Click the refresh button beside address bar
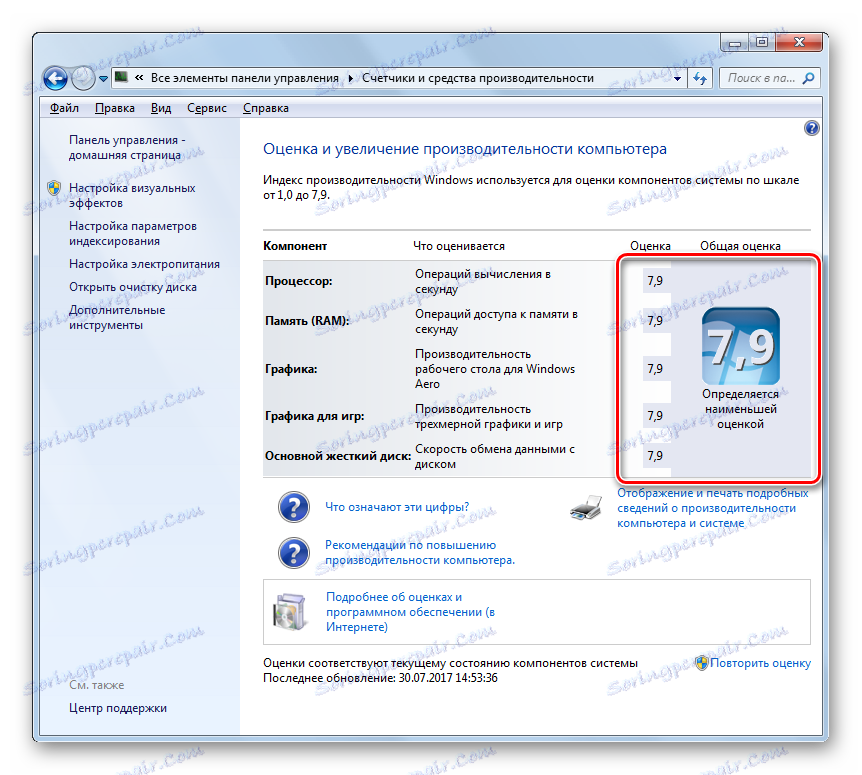The image size is (862, 775). pos(700,79)
